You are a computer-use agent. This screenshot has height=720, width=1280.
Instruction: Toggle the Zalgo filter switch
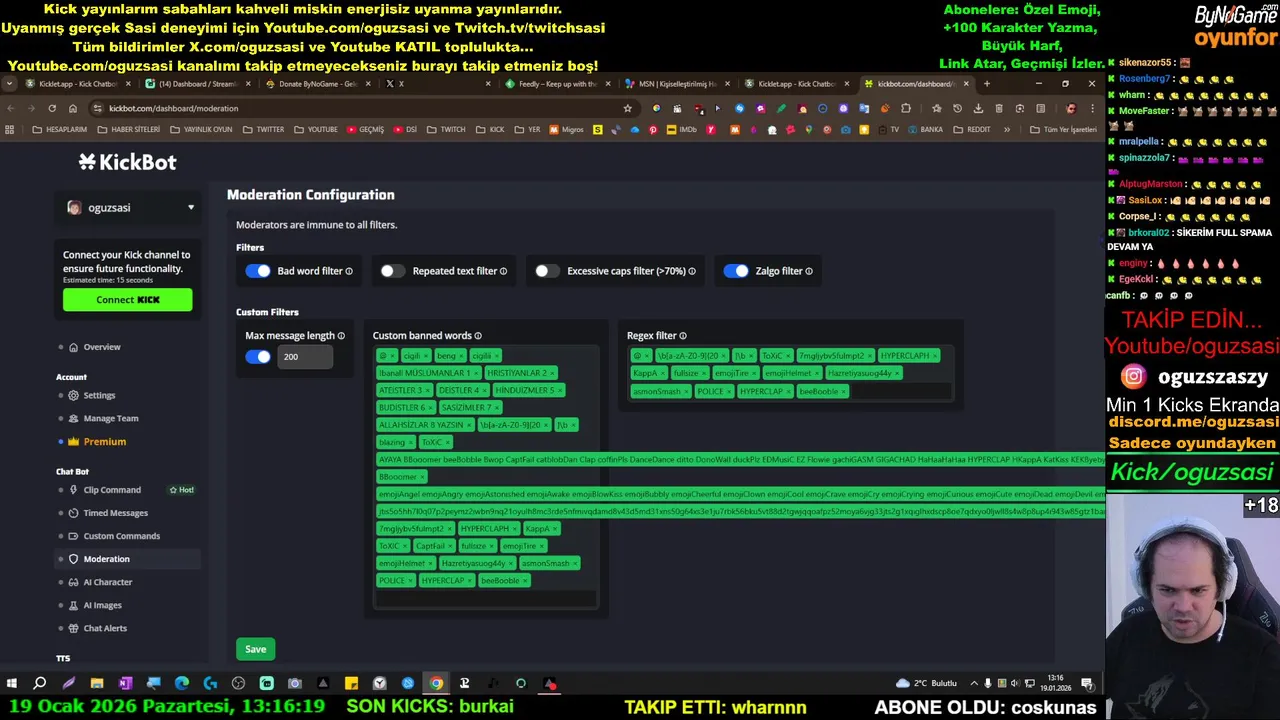736,271
